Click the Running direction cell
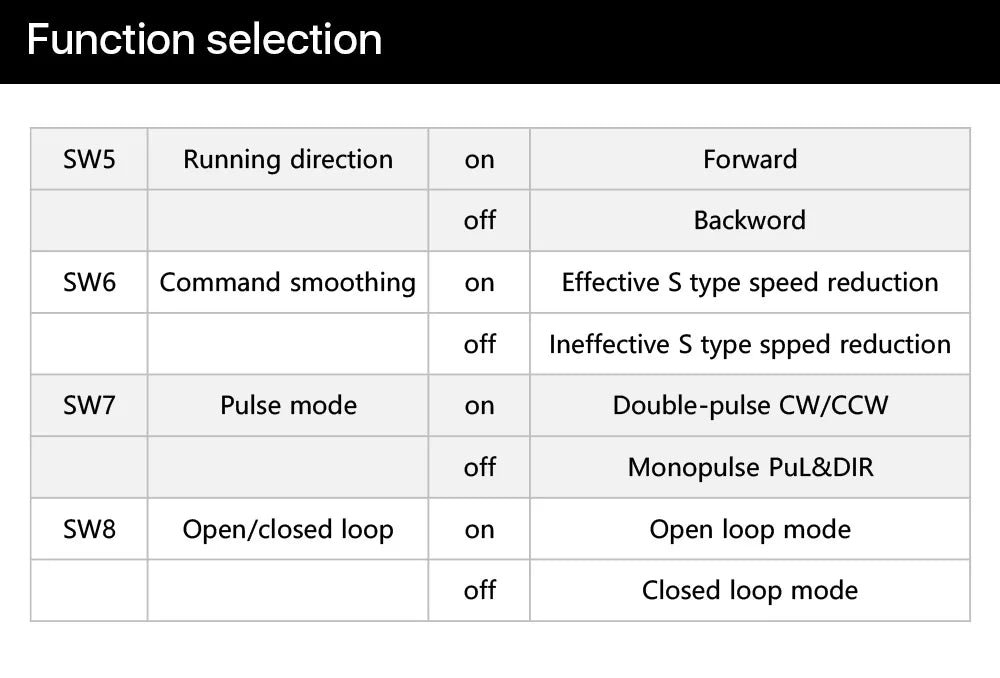This screenshot has height=678, width=1000. (x=288, y=159)
